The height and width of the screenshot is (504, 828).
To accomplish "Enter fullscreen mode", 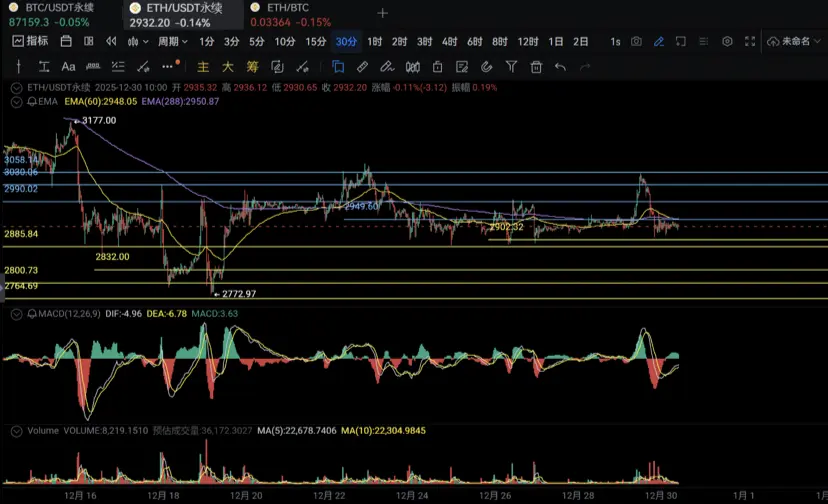I will [750, 41].
